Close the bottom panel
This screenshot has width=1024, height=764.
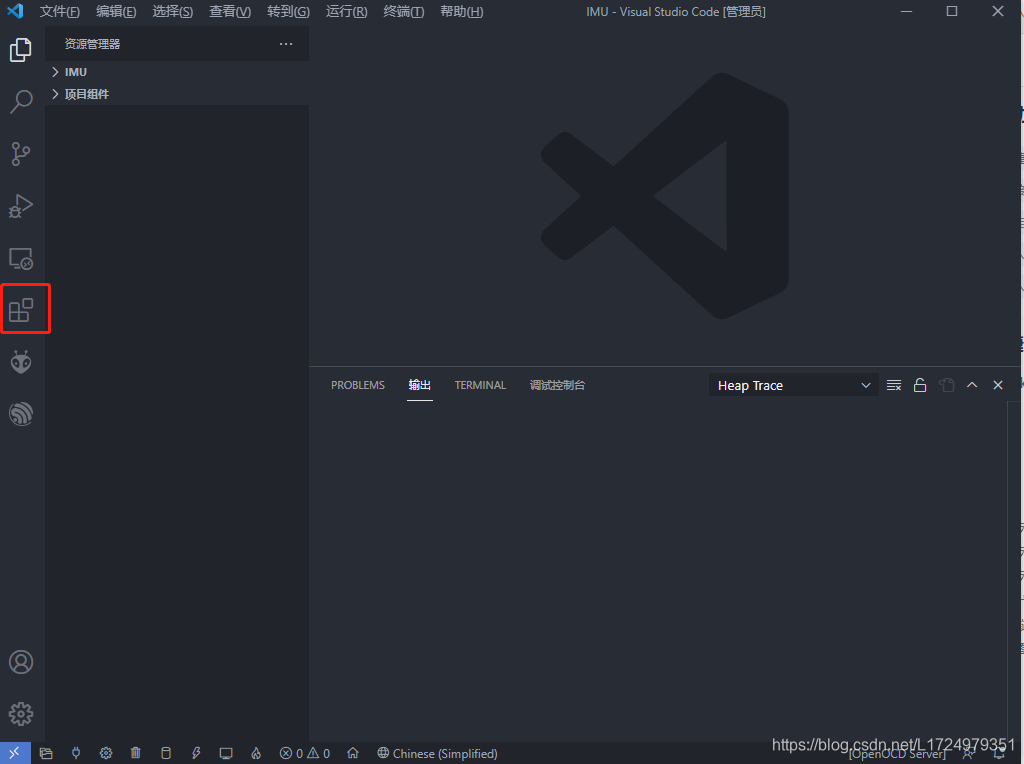click(x=998, y=385)
